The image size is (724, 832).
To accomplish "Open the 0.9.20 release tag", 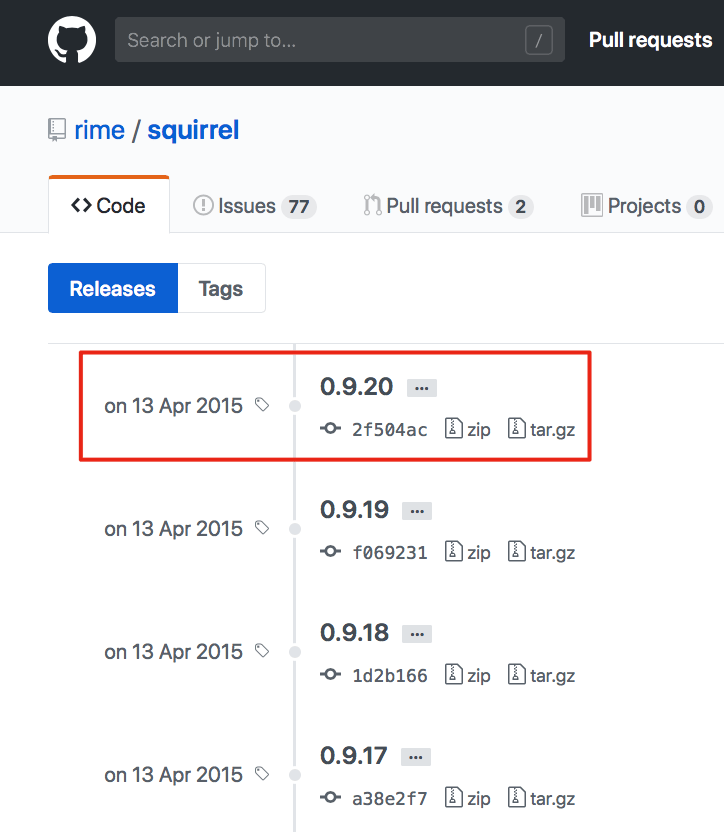I will 356,386.
